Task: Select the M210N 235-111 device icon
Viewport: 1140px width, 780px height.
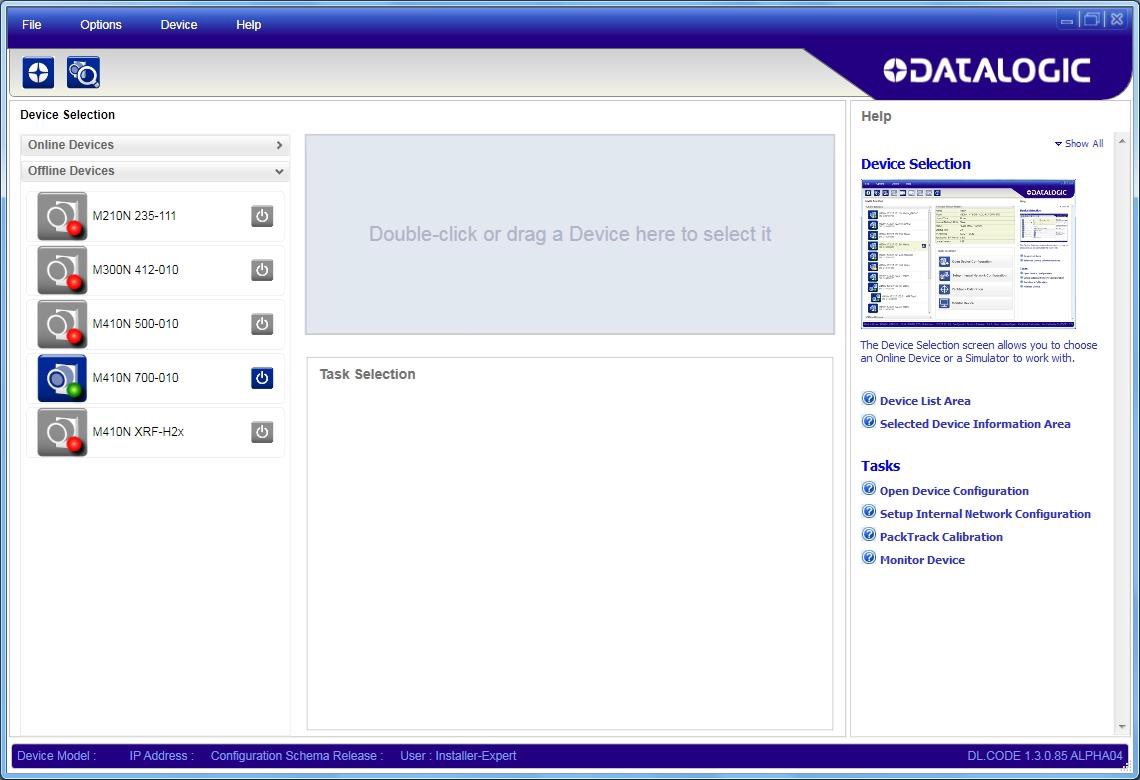Action: coord(62,216)
